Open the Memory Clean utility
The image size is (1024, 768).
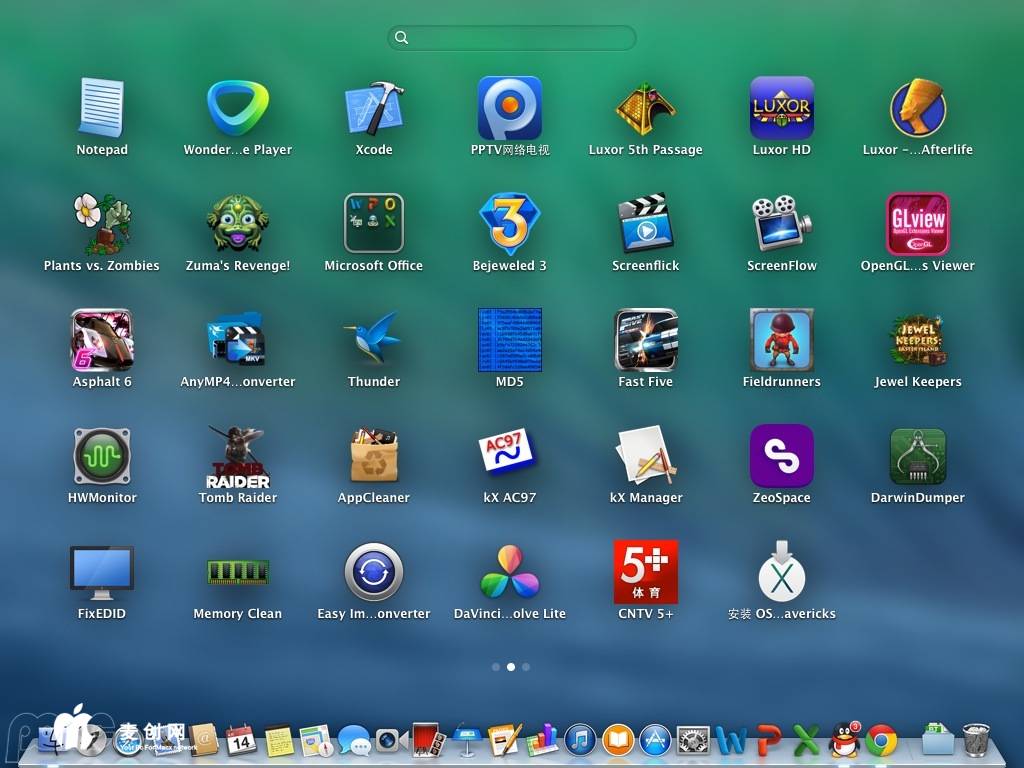[x=238, y=573]
